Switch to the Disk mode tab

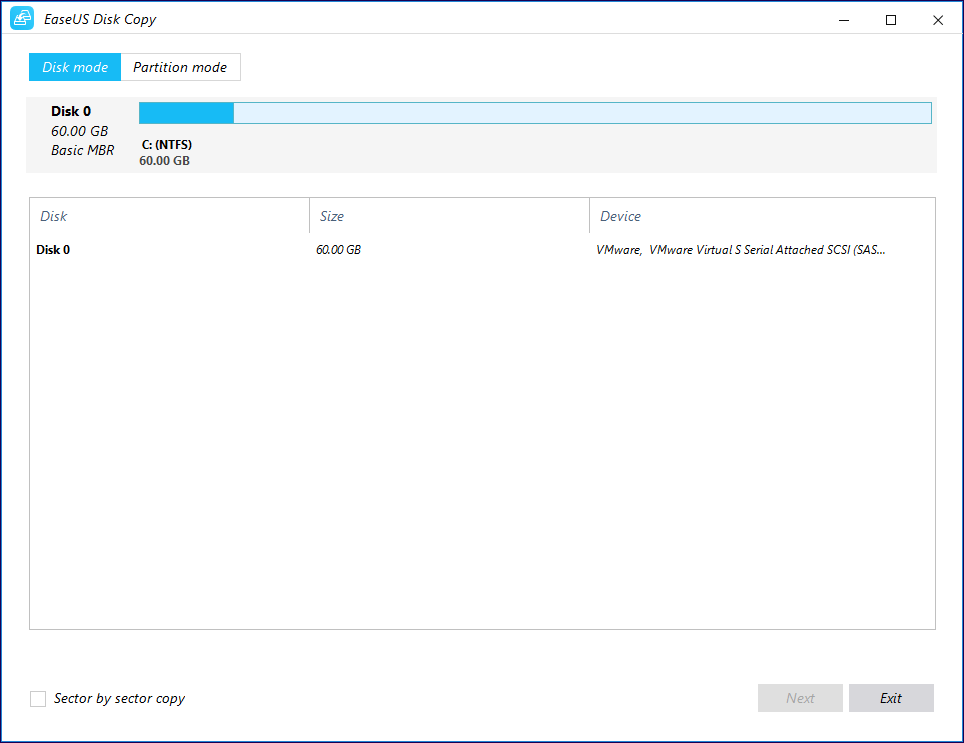(75, 67)
